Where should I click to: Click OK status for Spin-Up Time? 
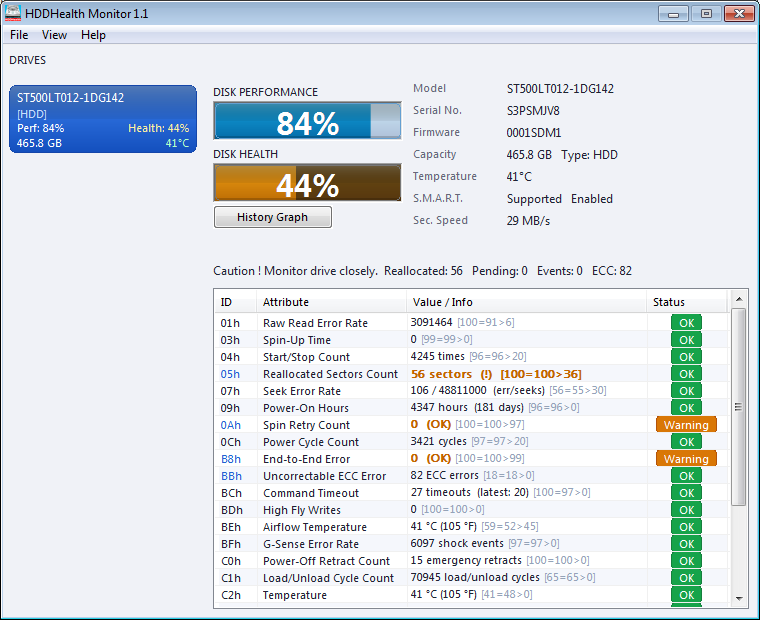(686, 340)
